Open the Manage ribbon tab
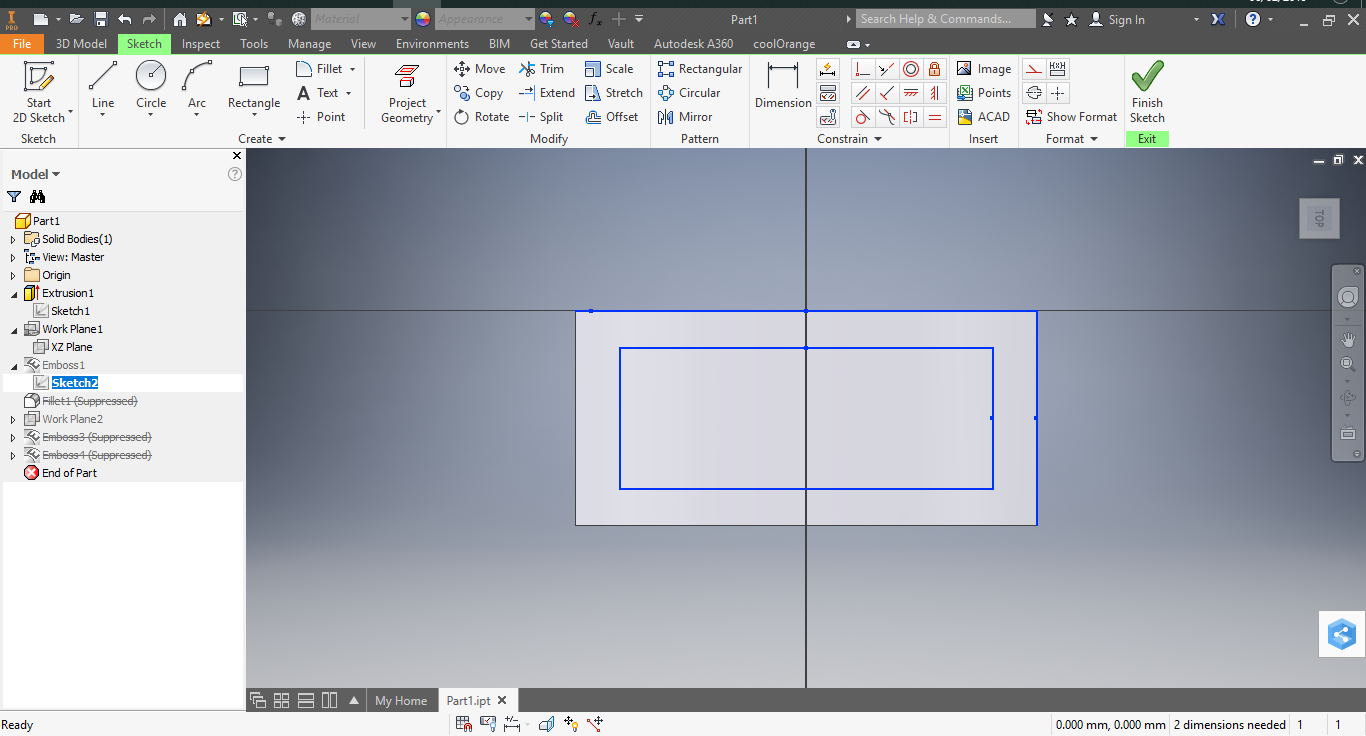 309,44
